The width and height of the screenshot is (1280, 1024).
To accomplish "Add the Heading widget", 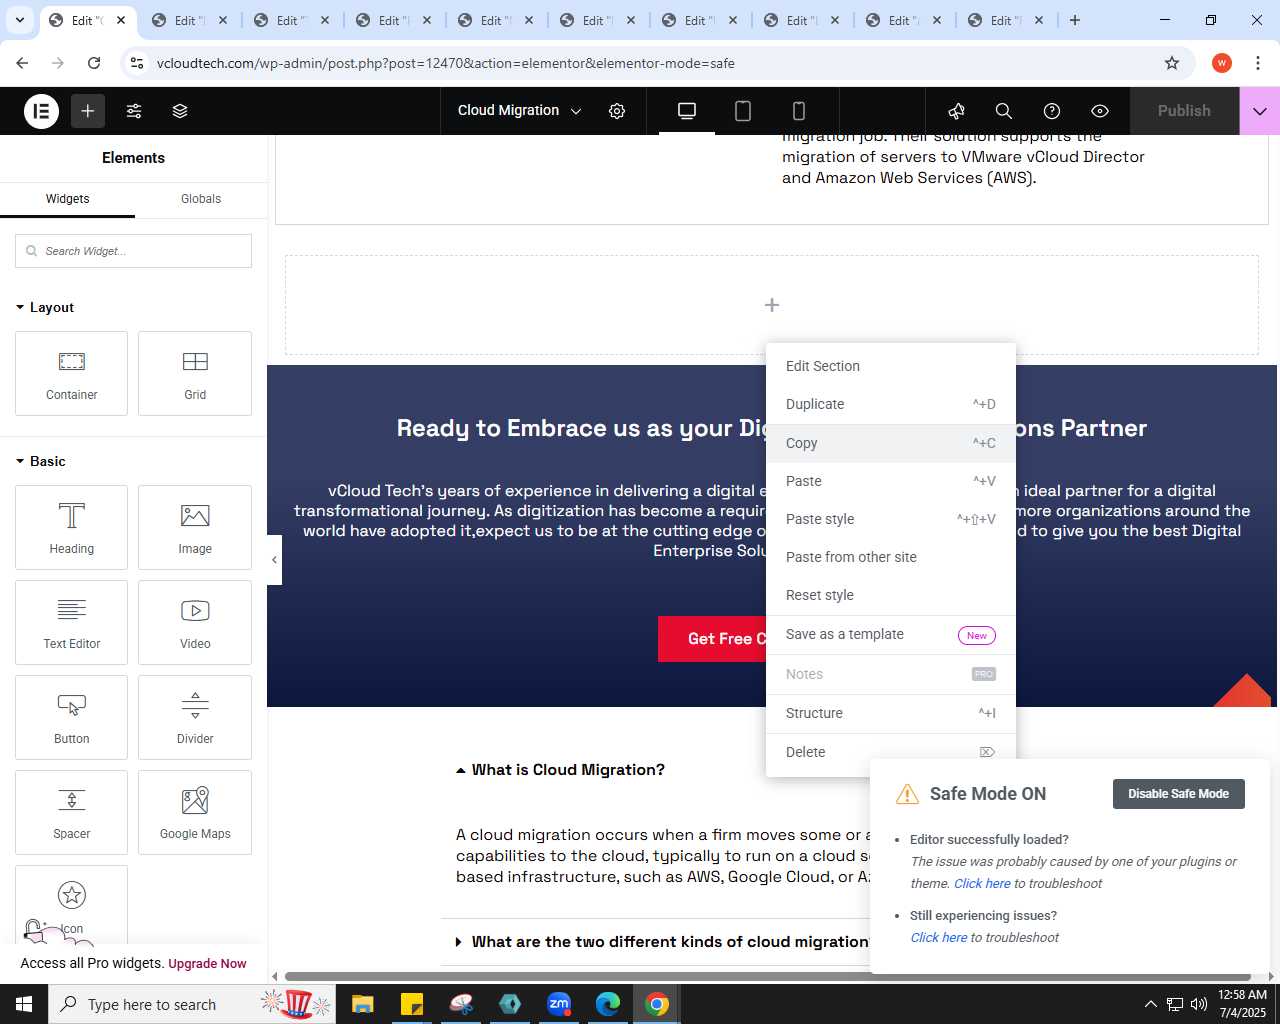I will (x=72, y=527).
